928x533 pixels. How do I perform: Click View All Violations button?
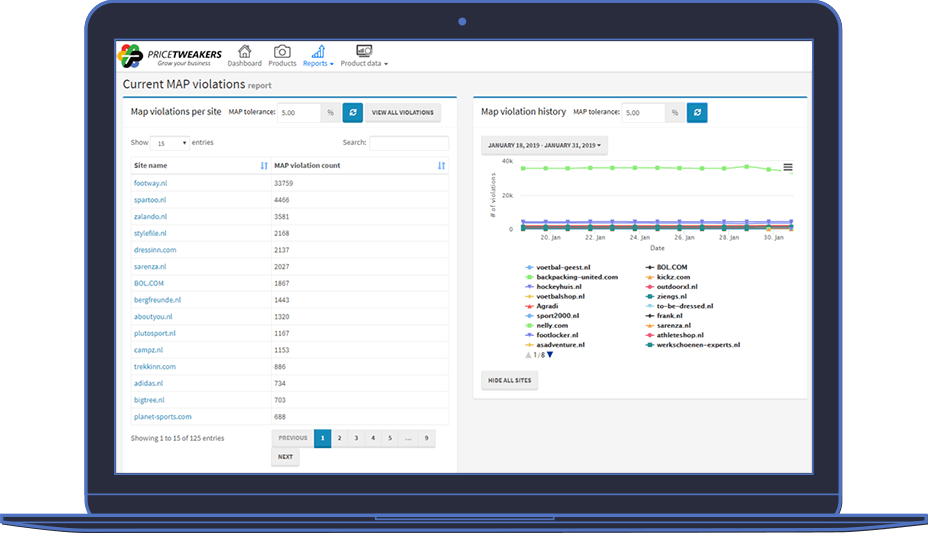coord(403,113)
